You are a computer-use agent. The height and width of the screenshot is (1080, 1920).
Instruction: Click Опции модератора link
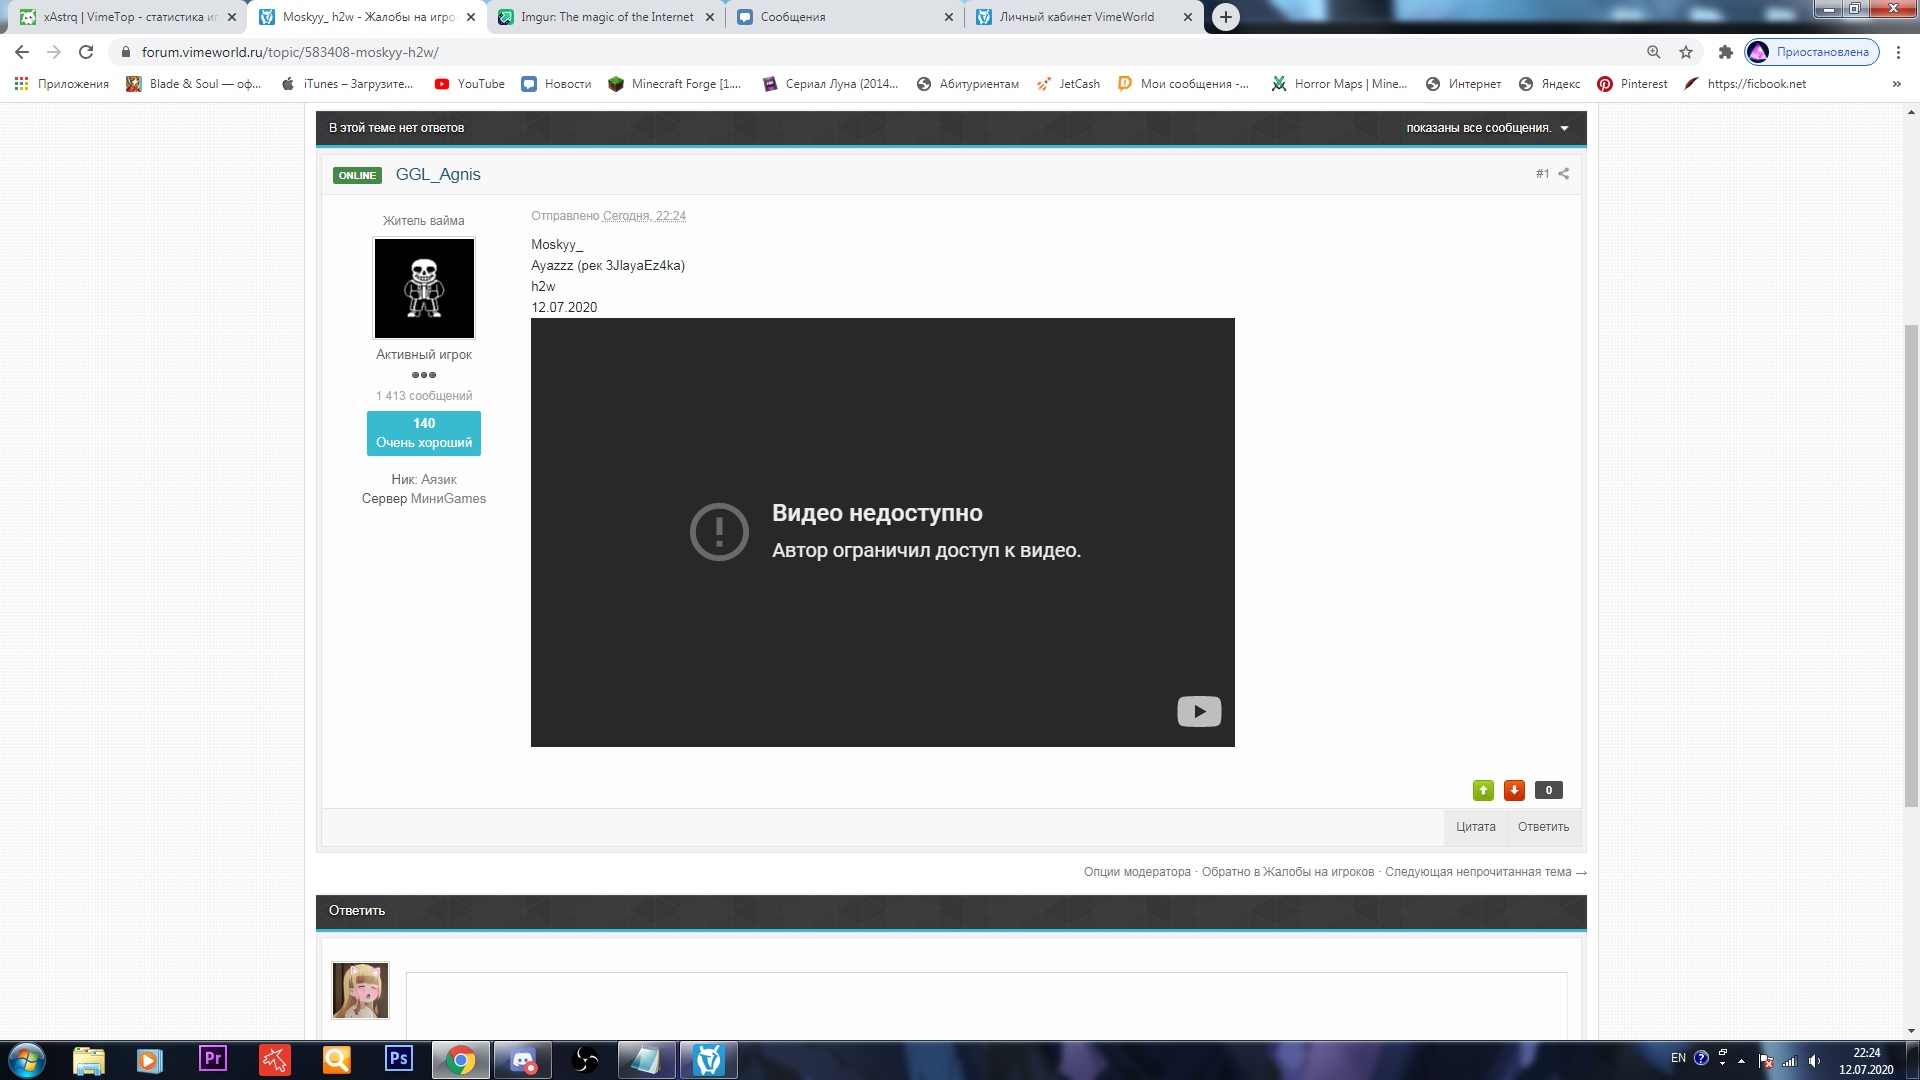click(1137, 872)
